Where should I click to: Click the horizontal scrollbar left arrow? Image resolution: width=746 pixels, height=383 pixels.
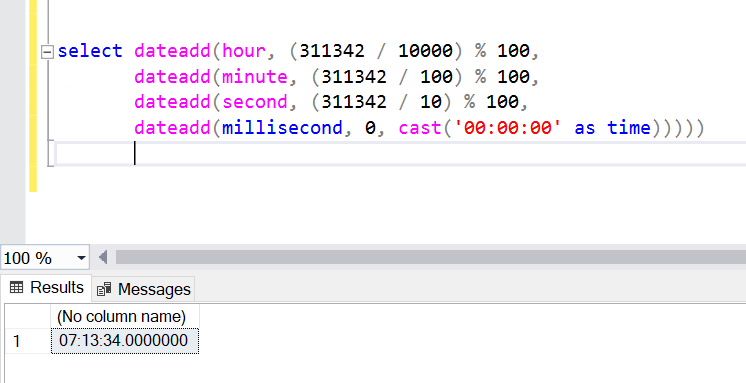103,257
